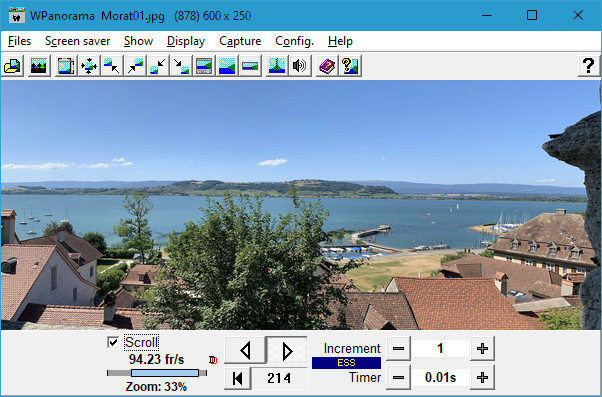Click the full-size landscape picture icon
602x397 pixels.
click(x=227, y=66)
